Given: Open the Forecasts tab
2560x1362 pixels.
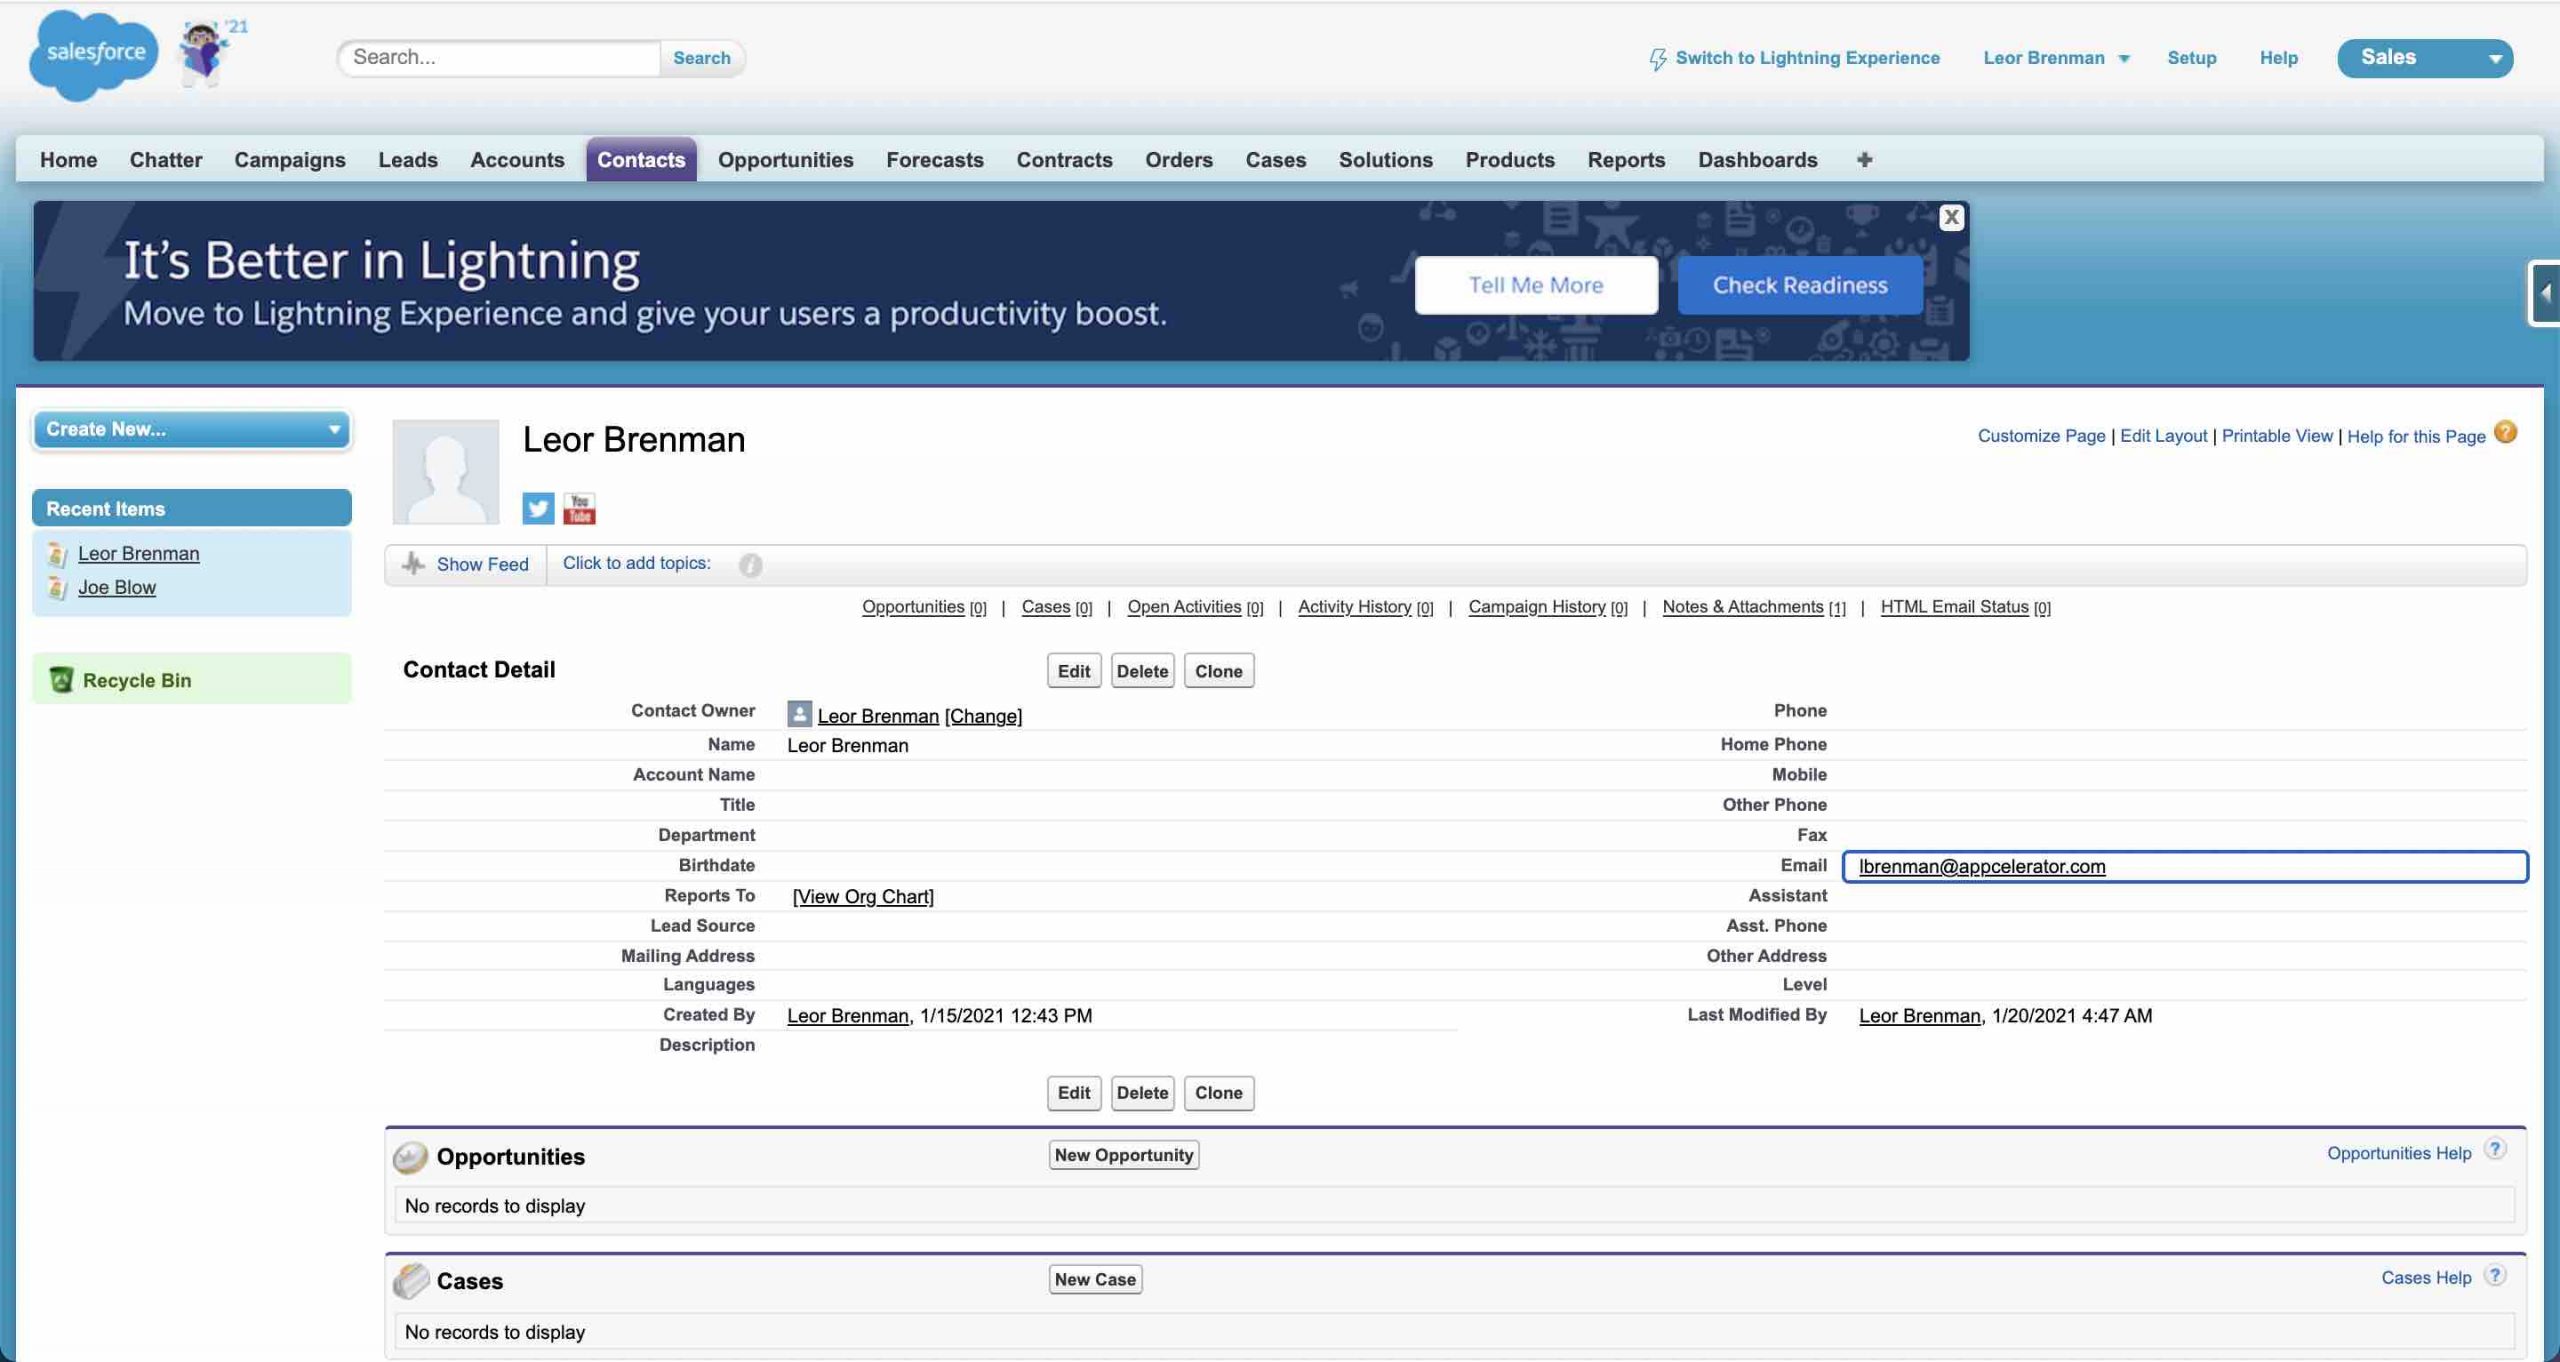Looking at the screenshot, I should pos(934,160).
